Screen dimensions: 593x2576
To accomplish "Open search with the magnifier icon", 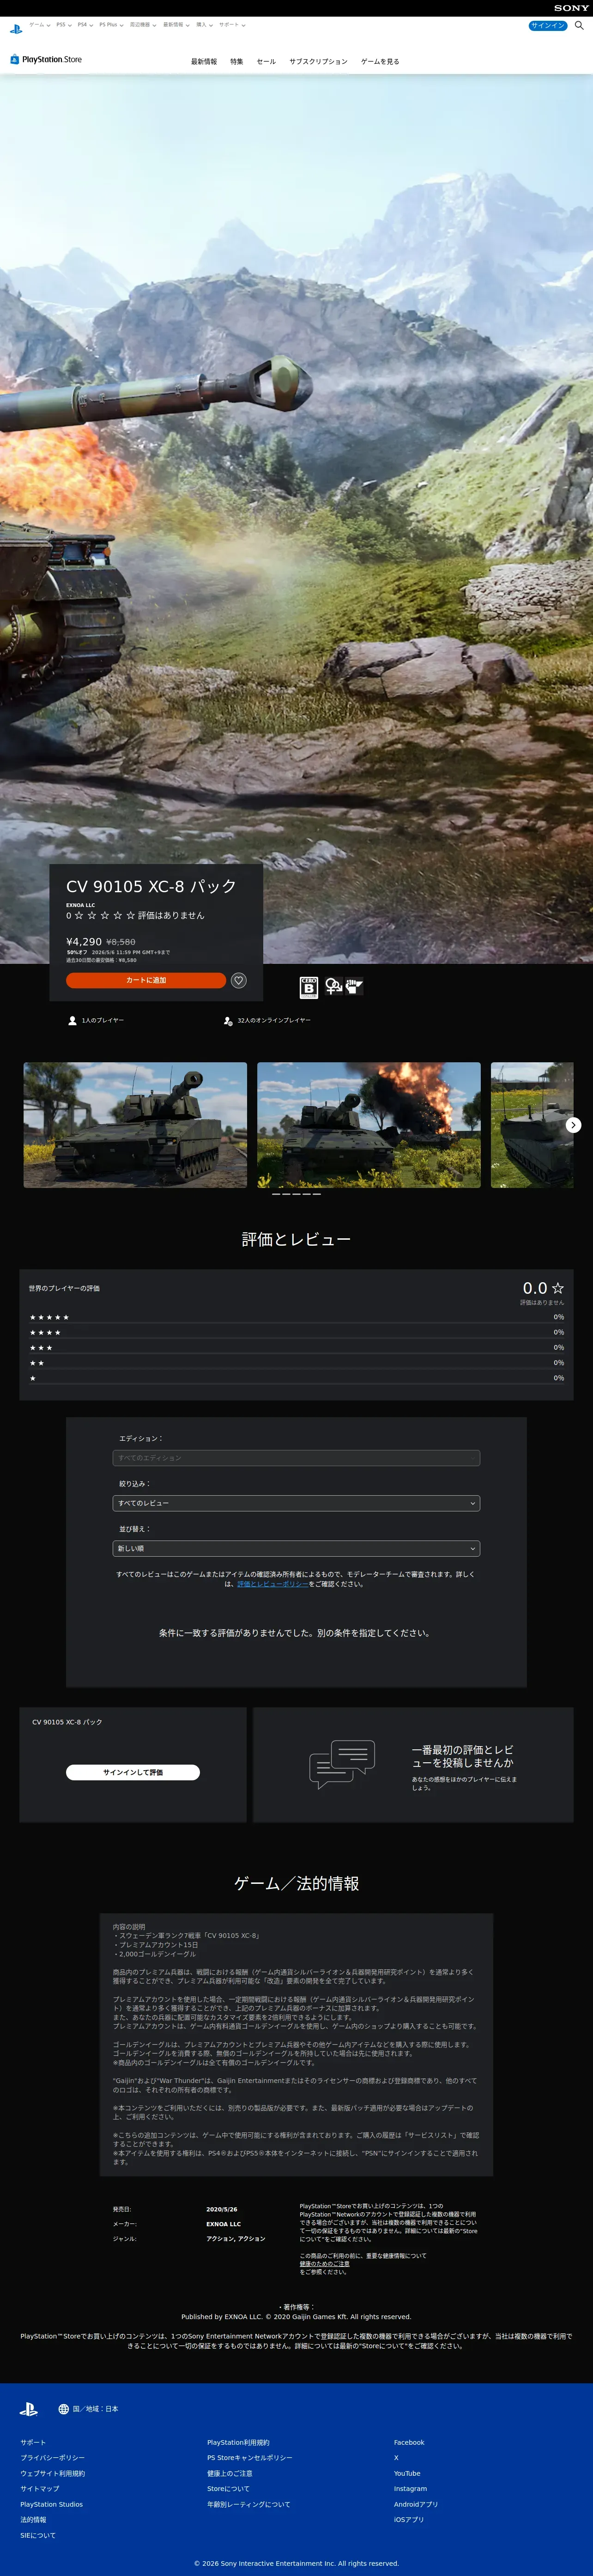I will [579, 25].
